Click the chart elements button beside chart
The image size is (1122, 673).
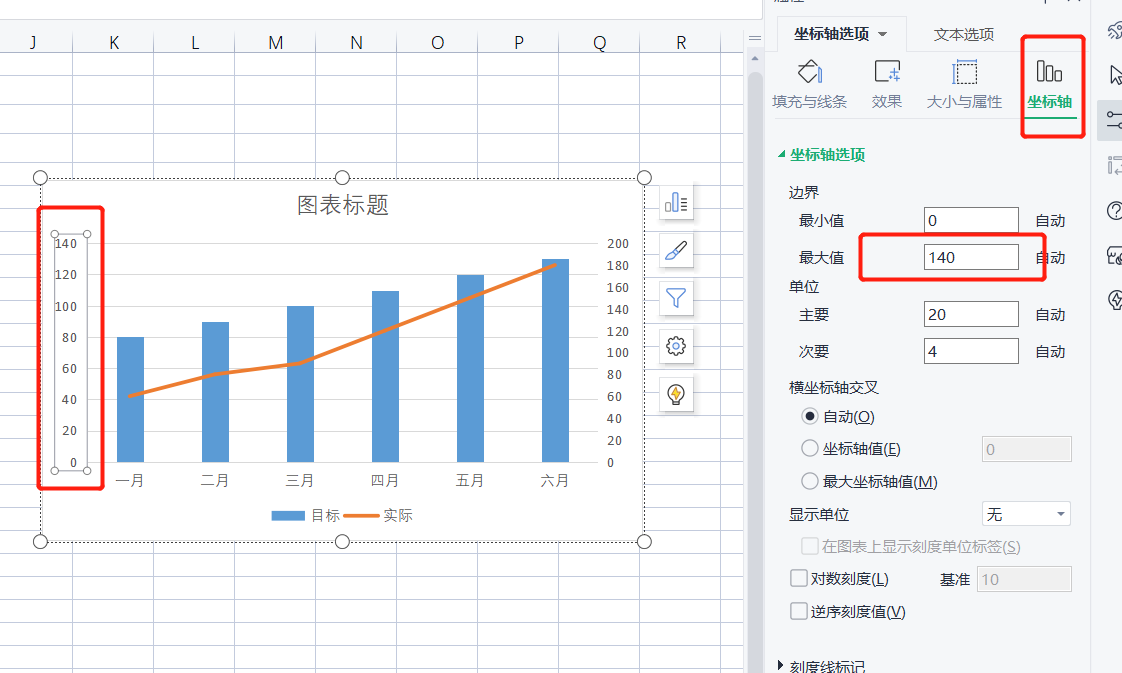[x=676, y=203]
